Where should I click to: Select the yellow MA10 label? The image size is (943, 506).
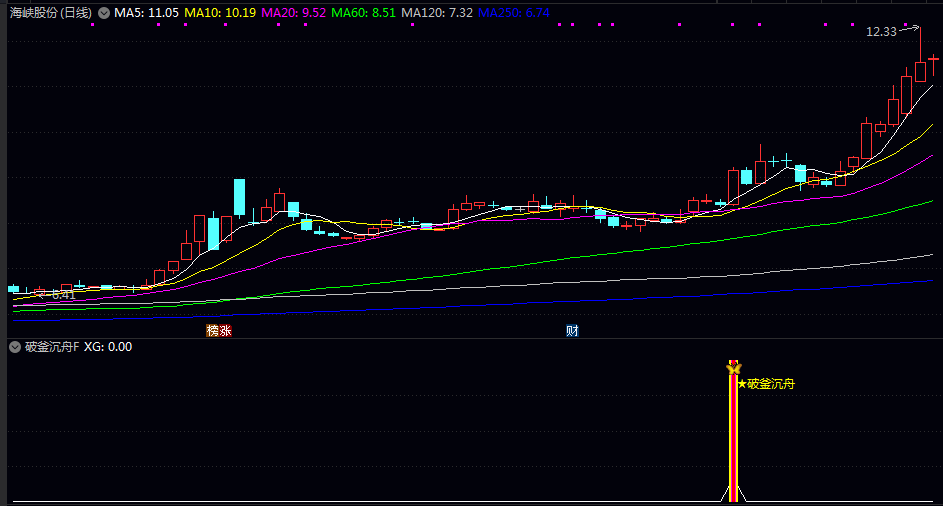click(x=220, y=13)
